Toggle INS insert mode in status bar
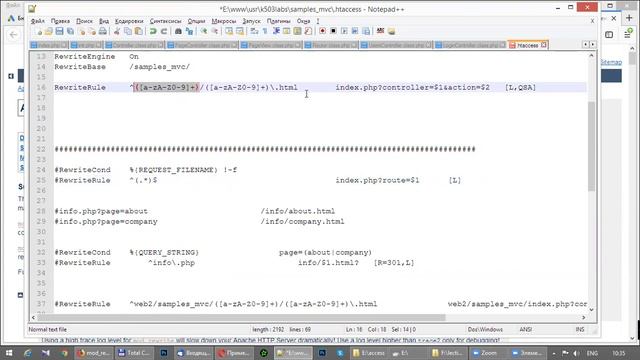 pyautogui.click(x=580, y=329)
